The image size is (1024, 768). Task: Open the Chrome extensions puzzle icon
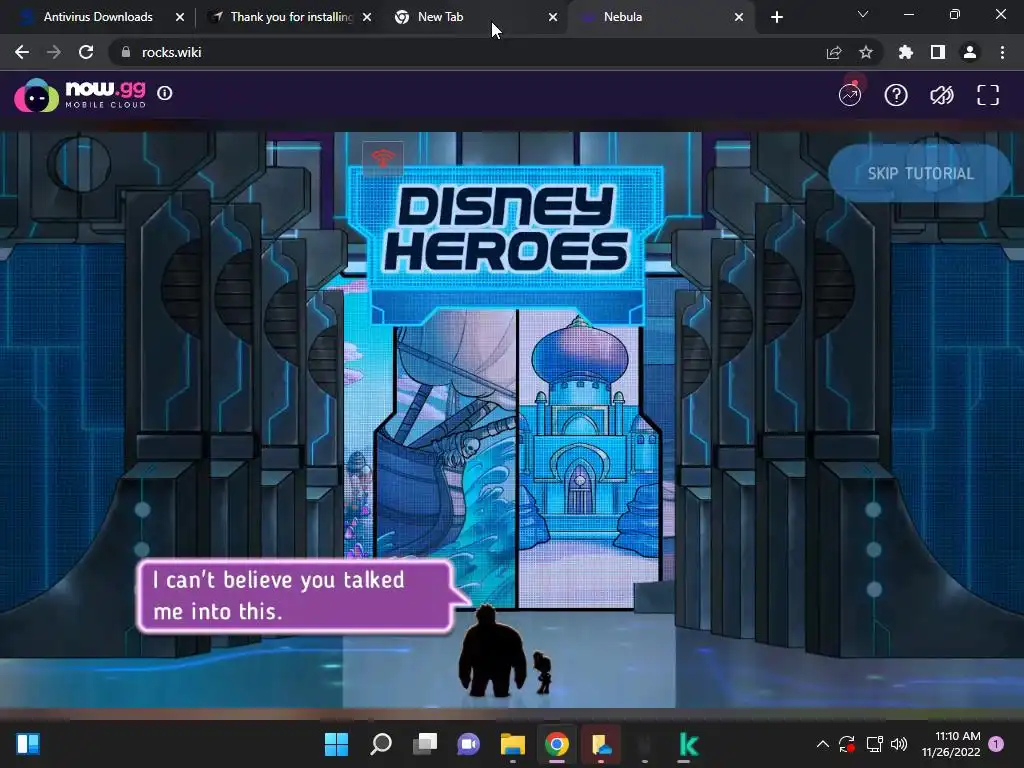click(905, 52)
